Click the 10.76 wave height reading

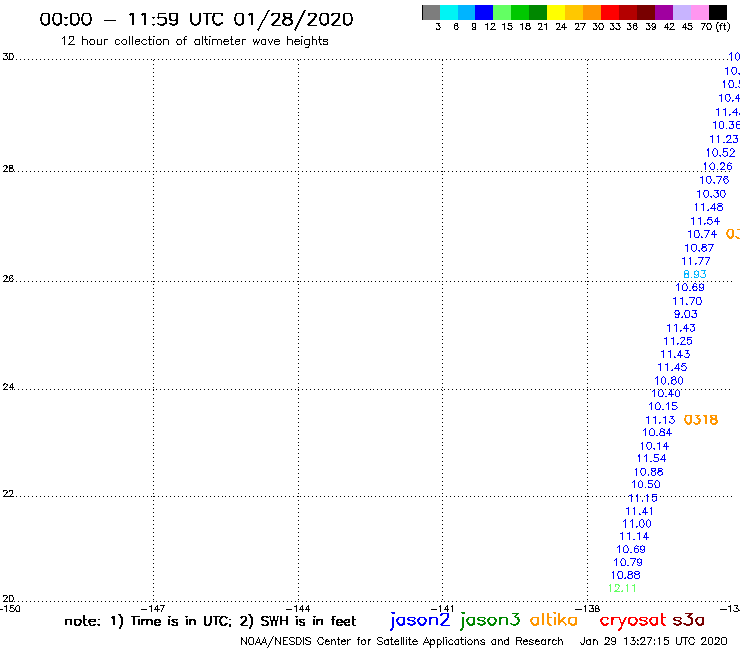coord(714,180)
